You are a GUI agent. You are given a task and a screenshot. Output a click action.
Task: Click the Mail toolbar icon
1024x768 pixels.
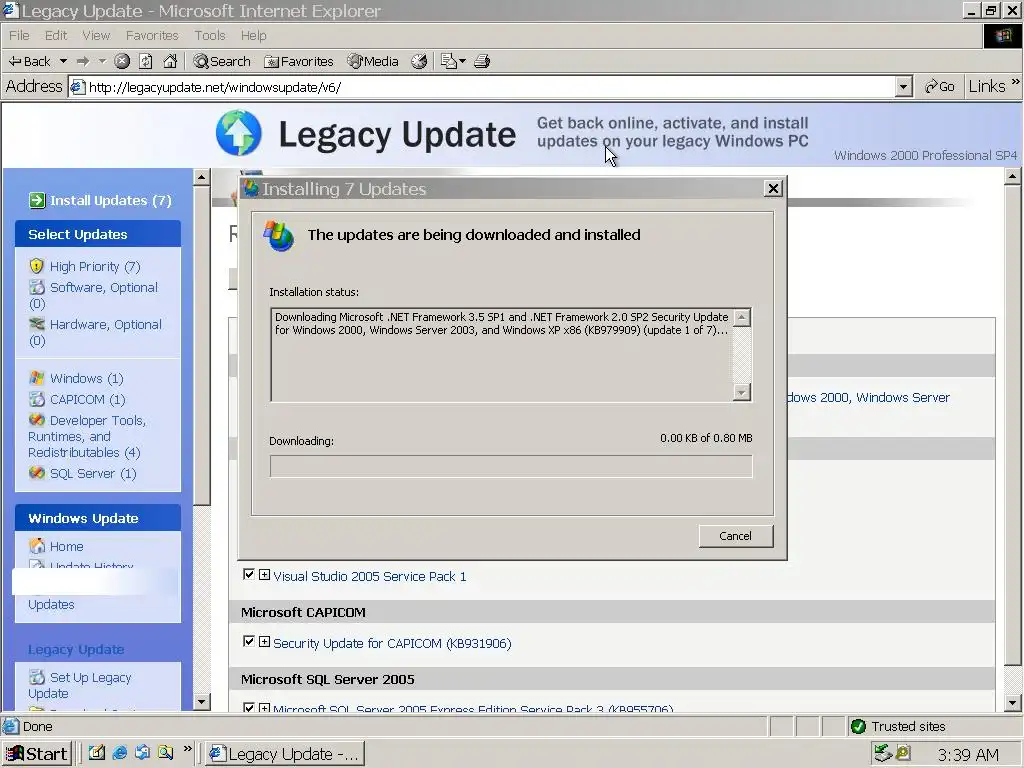(x=449, y=61)
